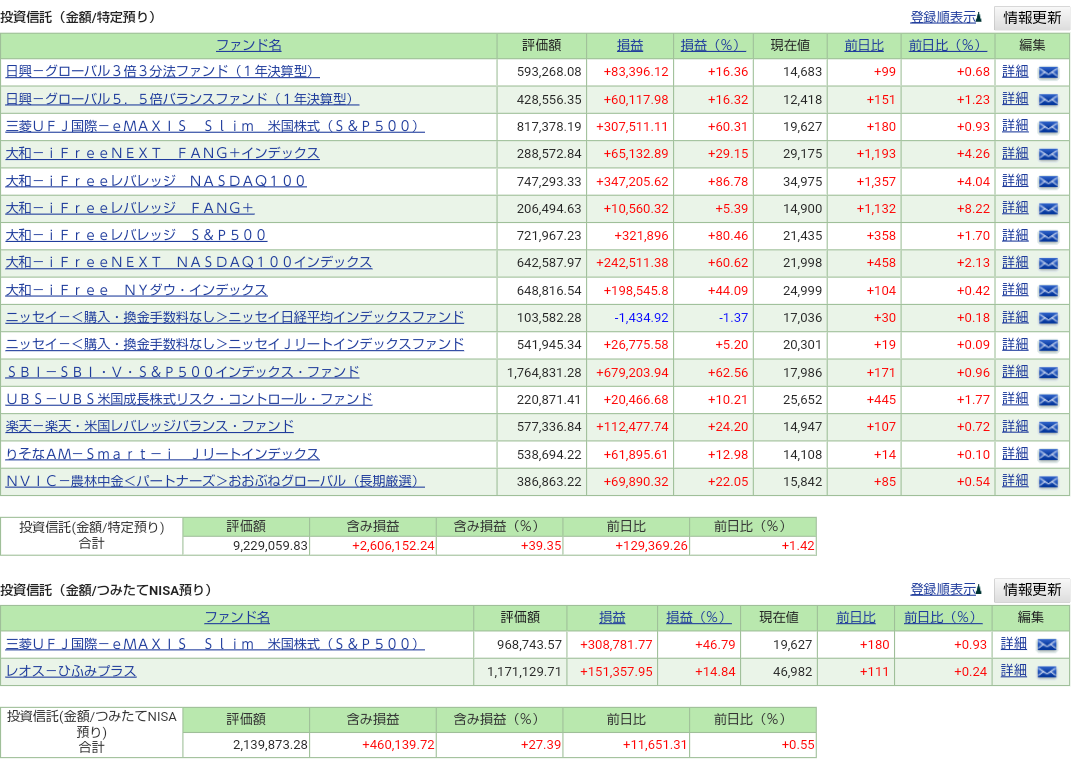This screenshot has width=1080, height=764.
Task: Click 詳細 link in ニッセイ日経平均インデックスファンド row
Action: pos(1015,317)
